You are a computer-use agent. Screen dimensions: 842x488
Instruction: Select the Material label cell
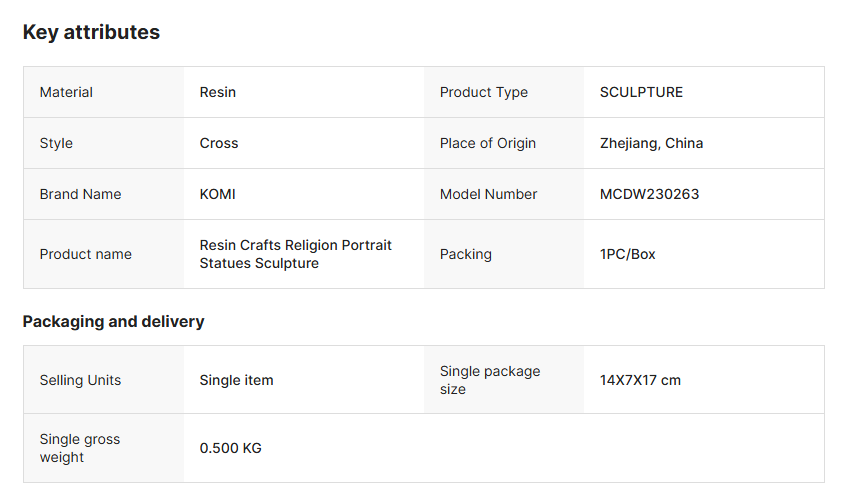[x=66, y=92]
